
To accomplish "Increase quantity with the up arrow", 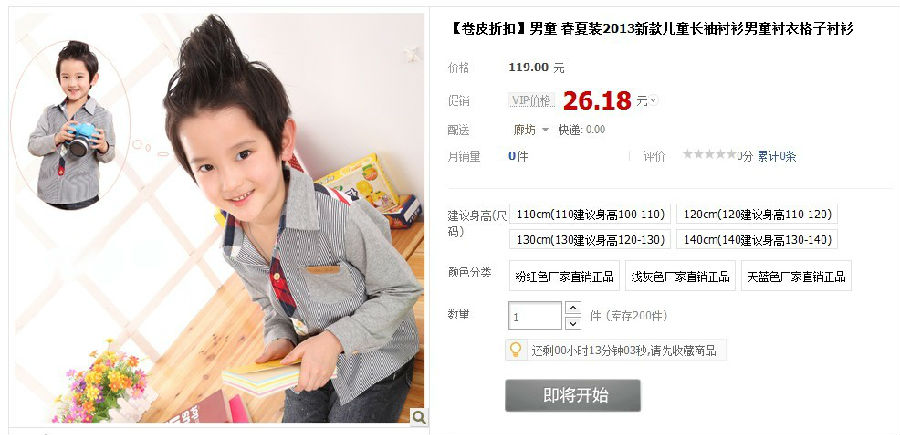I will point(573,308).
